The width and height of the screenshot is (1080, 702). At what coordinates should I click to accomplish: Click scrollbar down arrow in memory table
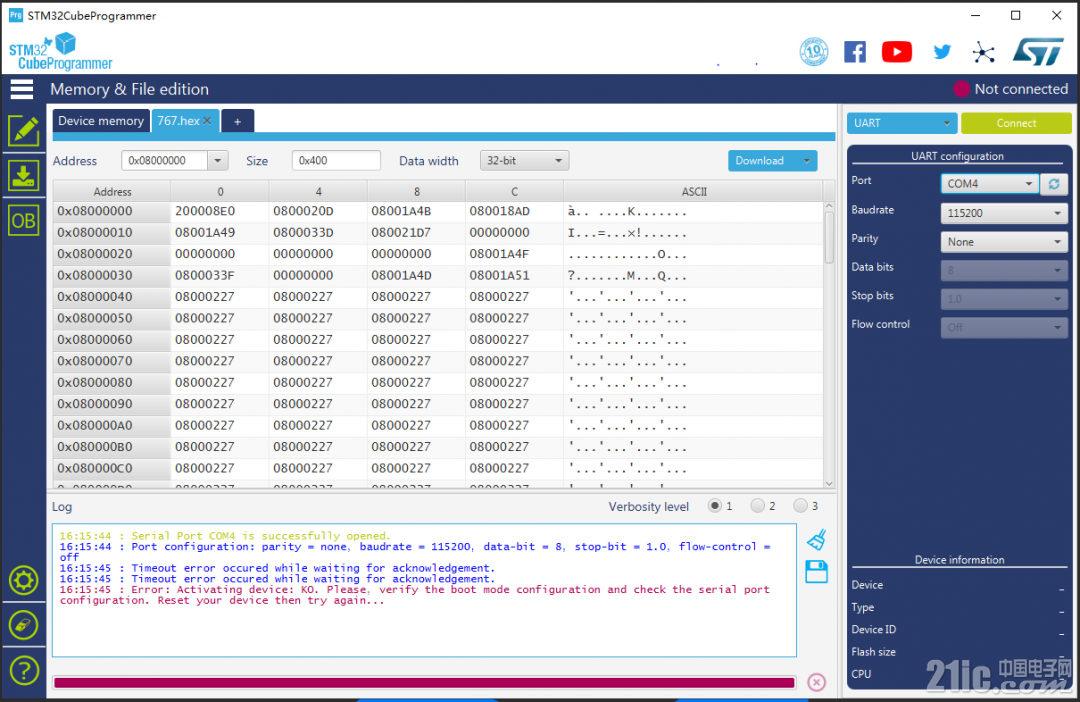click(829, 484)
